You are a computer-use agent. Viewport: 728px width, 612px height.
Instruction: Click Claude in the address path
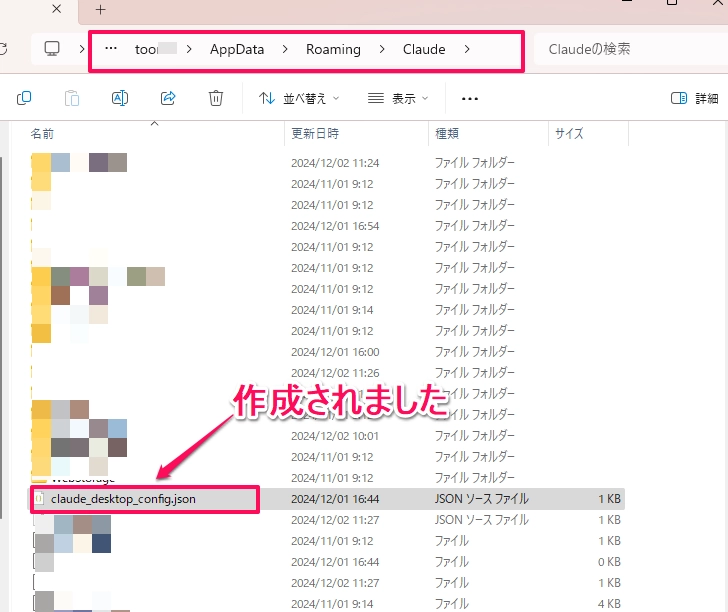pos(424,49)
